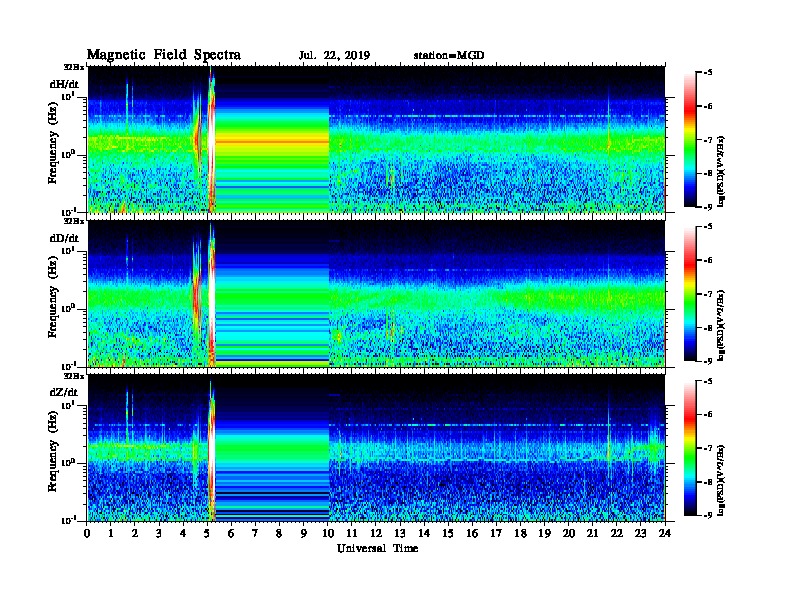Click hour '24' on the time axis
792x612 pixels.
click(665, 533)
